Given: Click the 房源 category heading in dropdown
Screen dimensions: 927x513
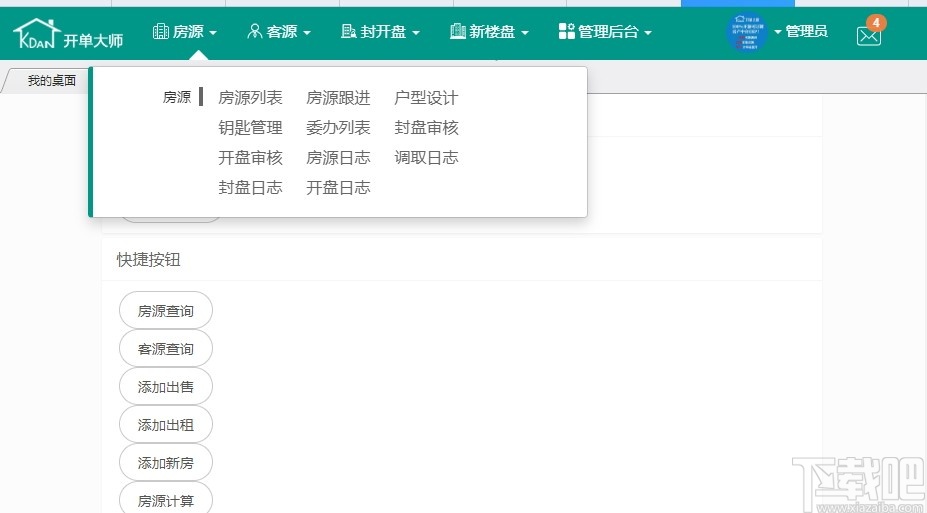Looking at the screenshot, I should point(177,97).
